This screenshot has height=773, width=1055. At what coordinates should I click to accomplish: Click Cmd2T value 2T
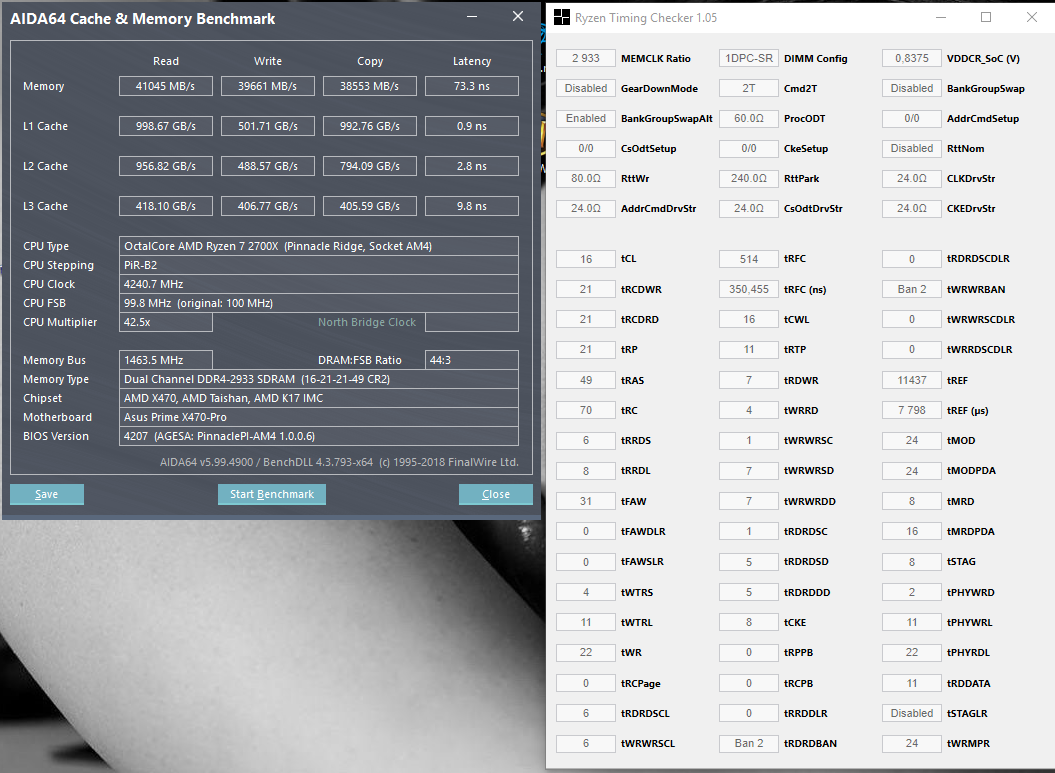pos(749,88)
